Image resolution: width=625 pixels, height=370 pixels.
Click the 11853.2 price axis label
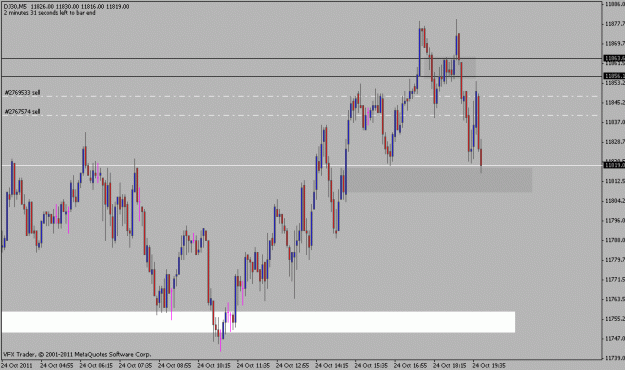[615, 83]
